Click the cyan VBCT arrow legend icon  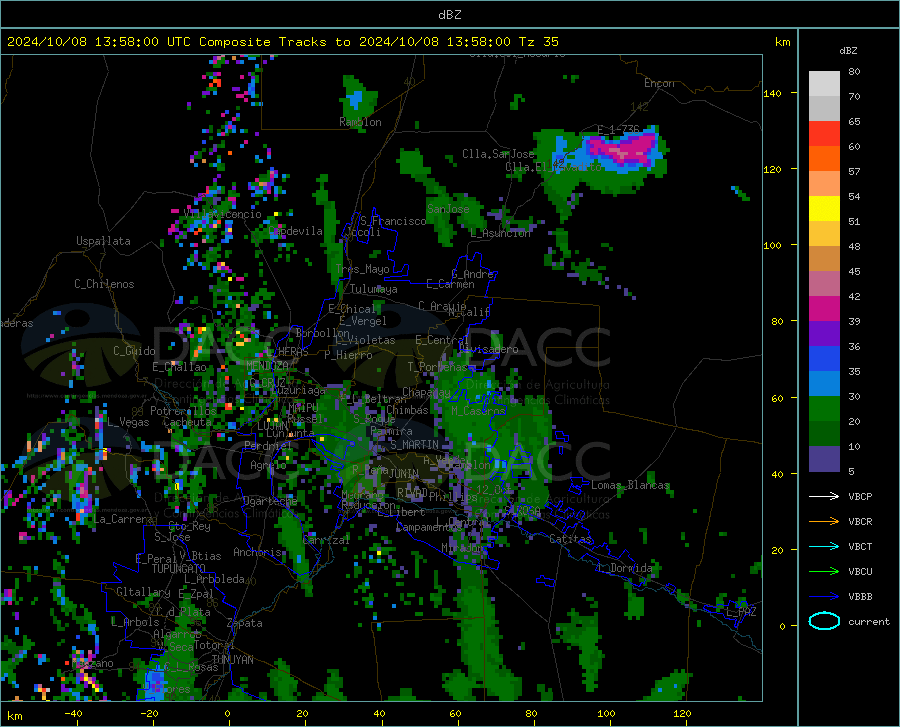point(824,546)
